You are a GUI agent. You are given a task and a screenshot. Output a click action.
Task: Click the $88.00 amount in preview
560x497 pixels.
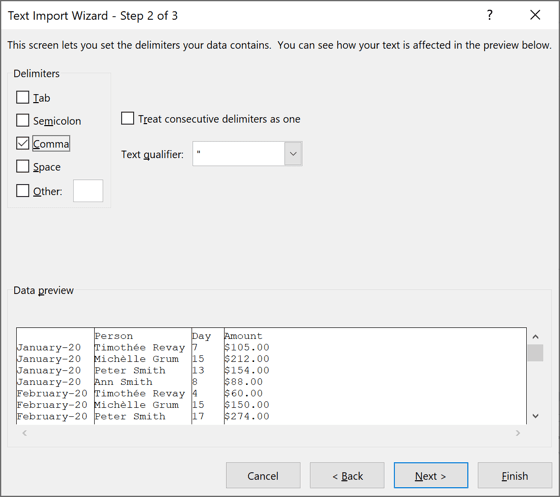244,382
